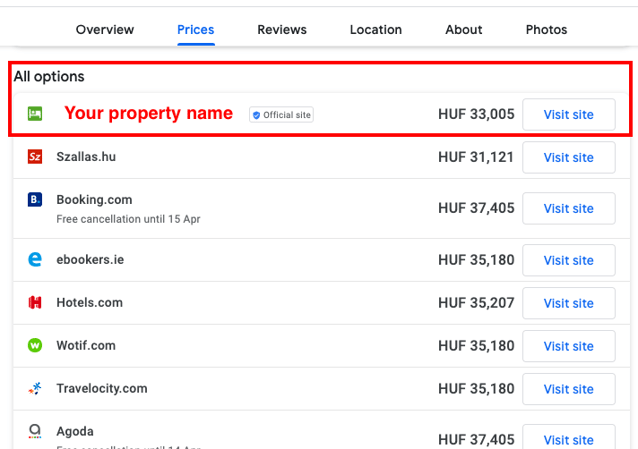This screenshot has height=449, width=638.
Task: Select the Agoda provider name
Action: tap(75, 431)
